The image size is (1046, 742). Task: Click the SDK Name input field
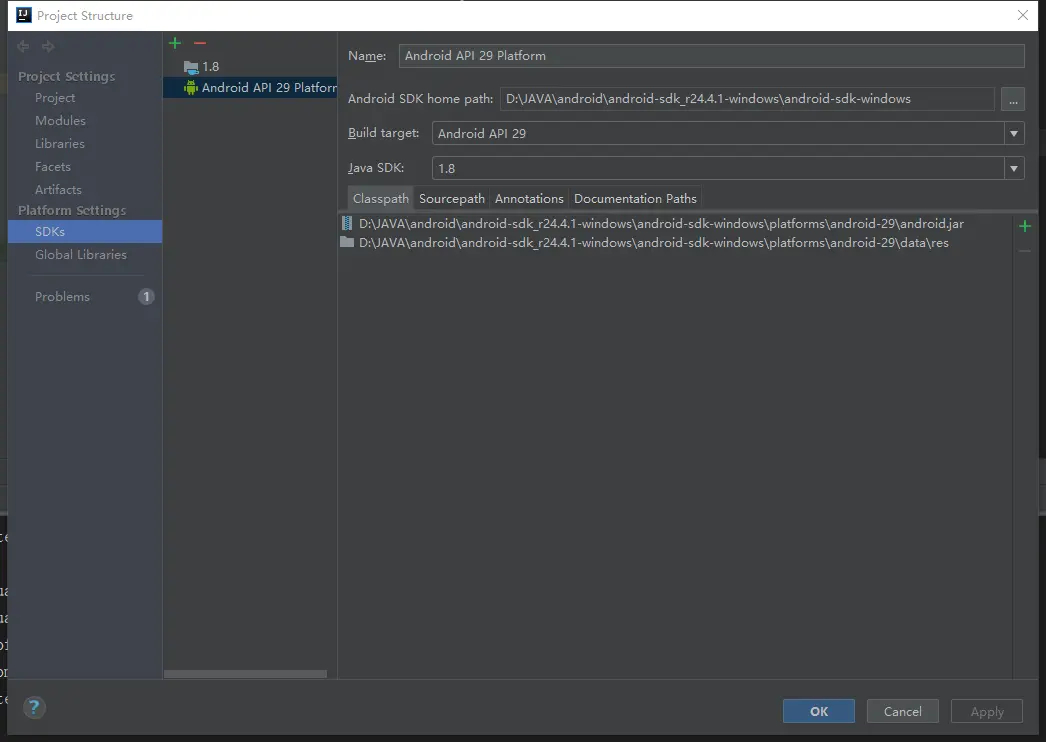pos(711,55)
